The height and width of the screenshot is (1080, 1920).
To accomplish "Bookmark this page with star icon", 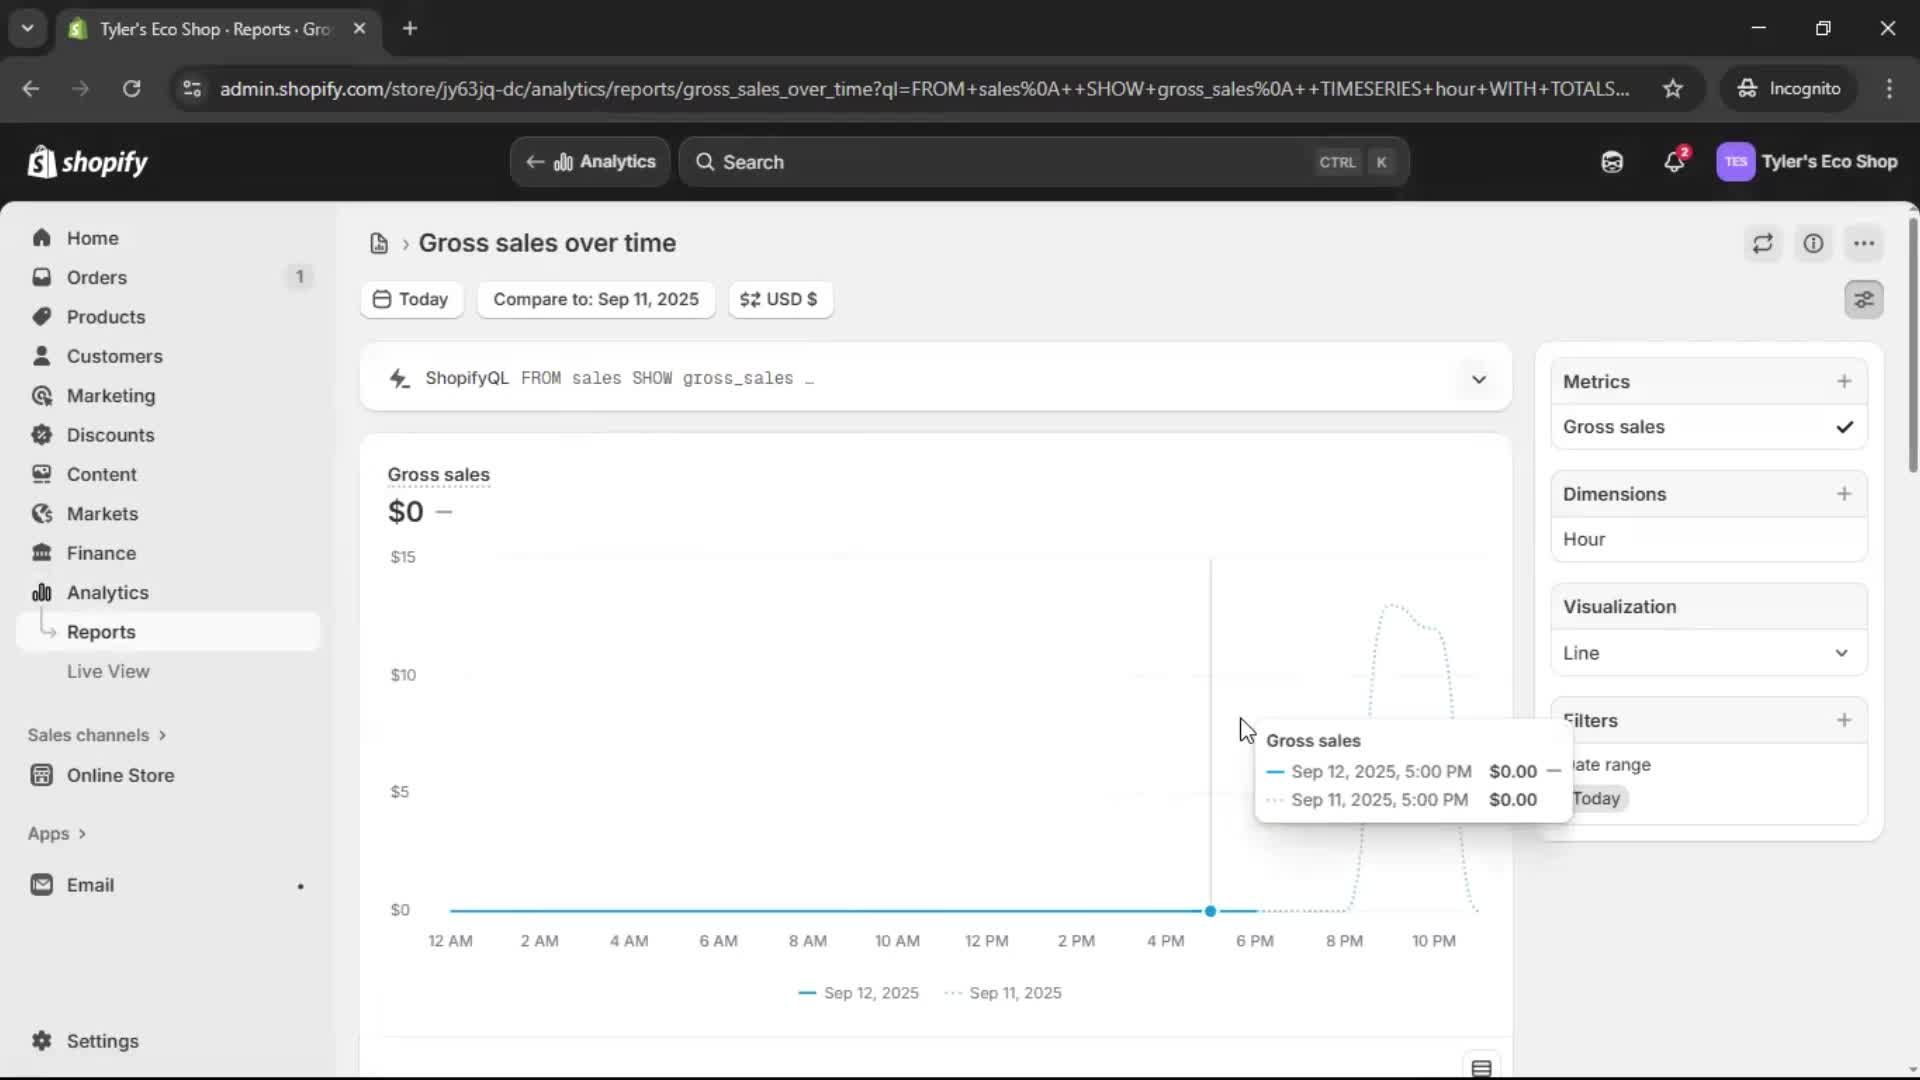I will (x=1673, y=89).
